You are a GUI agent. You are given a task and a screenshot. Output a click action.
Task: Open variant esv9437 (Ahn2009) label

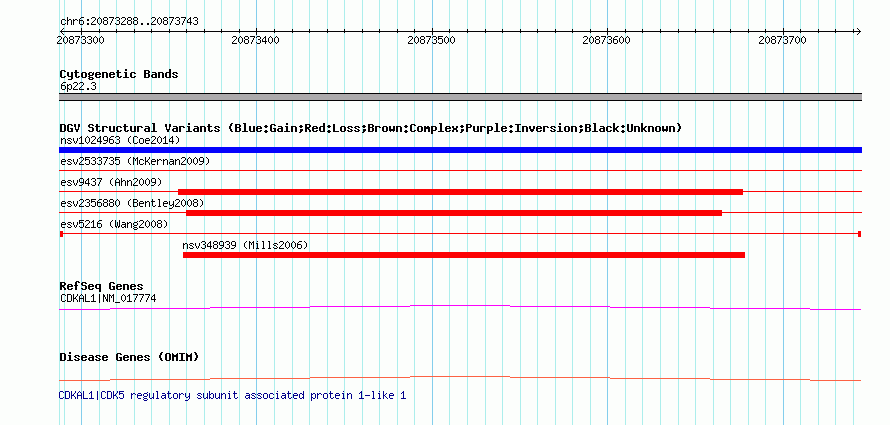(111, 182)
